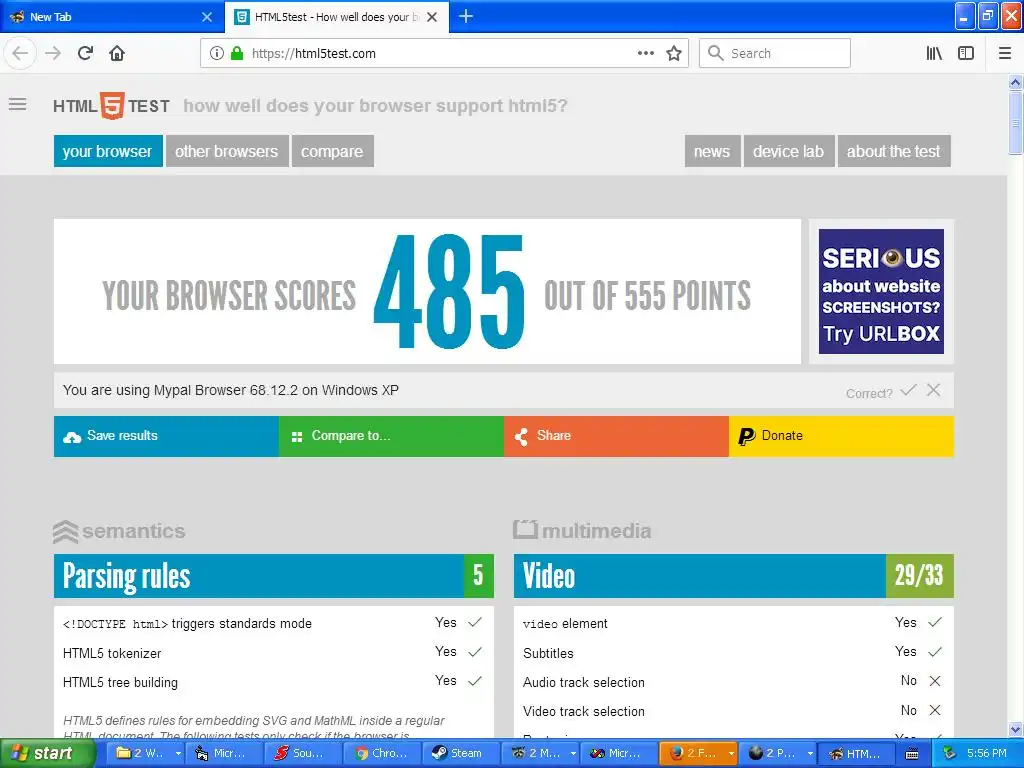Go back using the browser back arrow
Screen dimensions: 1024x768
(x=20, y=54)
